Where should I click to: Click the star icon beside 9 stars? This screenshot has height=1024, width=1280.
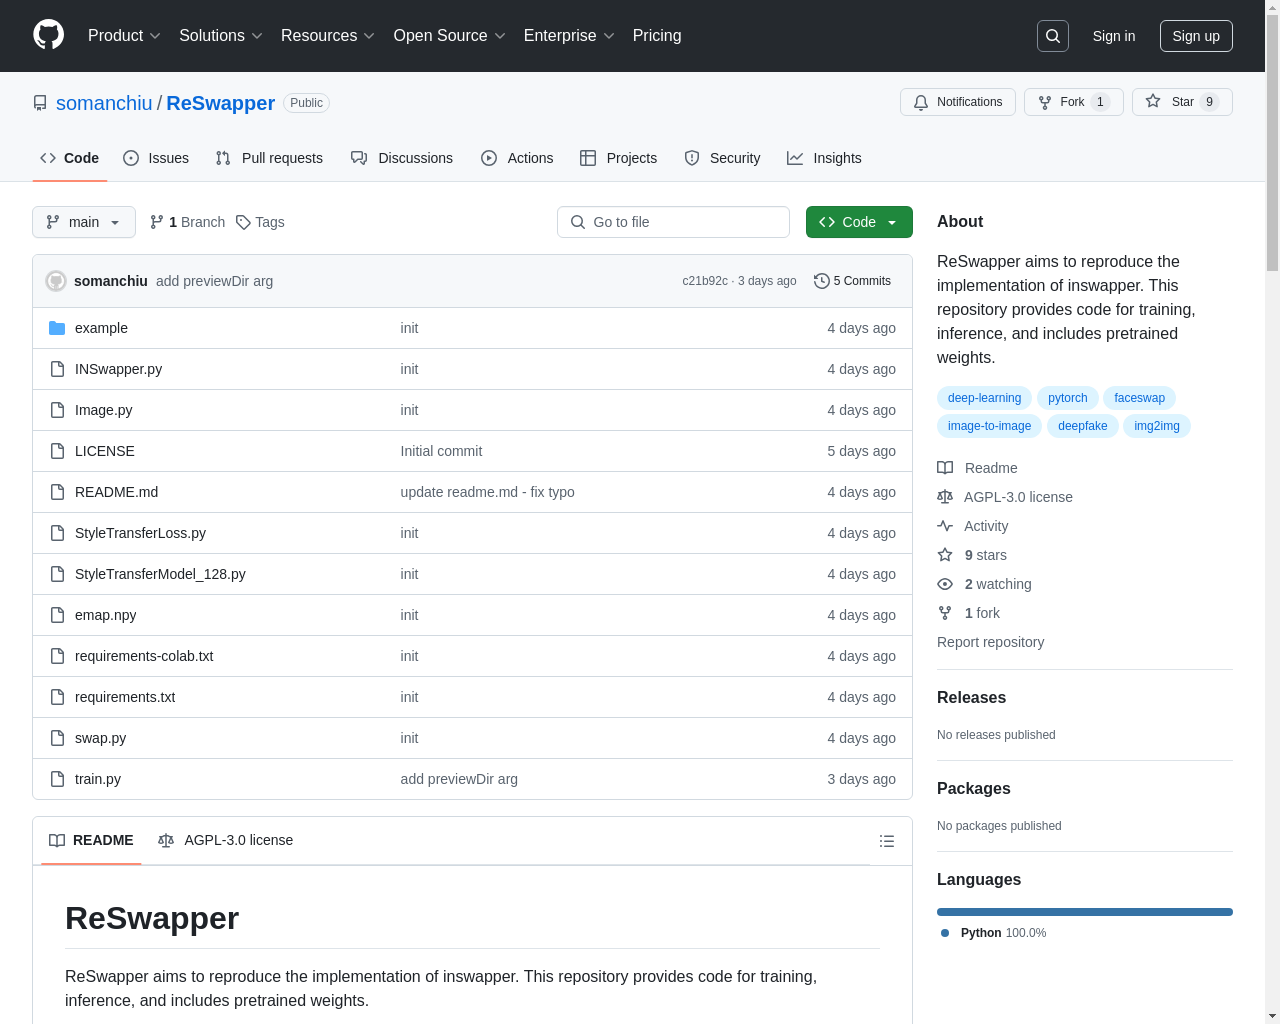coord(945,555)
